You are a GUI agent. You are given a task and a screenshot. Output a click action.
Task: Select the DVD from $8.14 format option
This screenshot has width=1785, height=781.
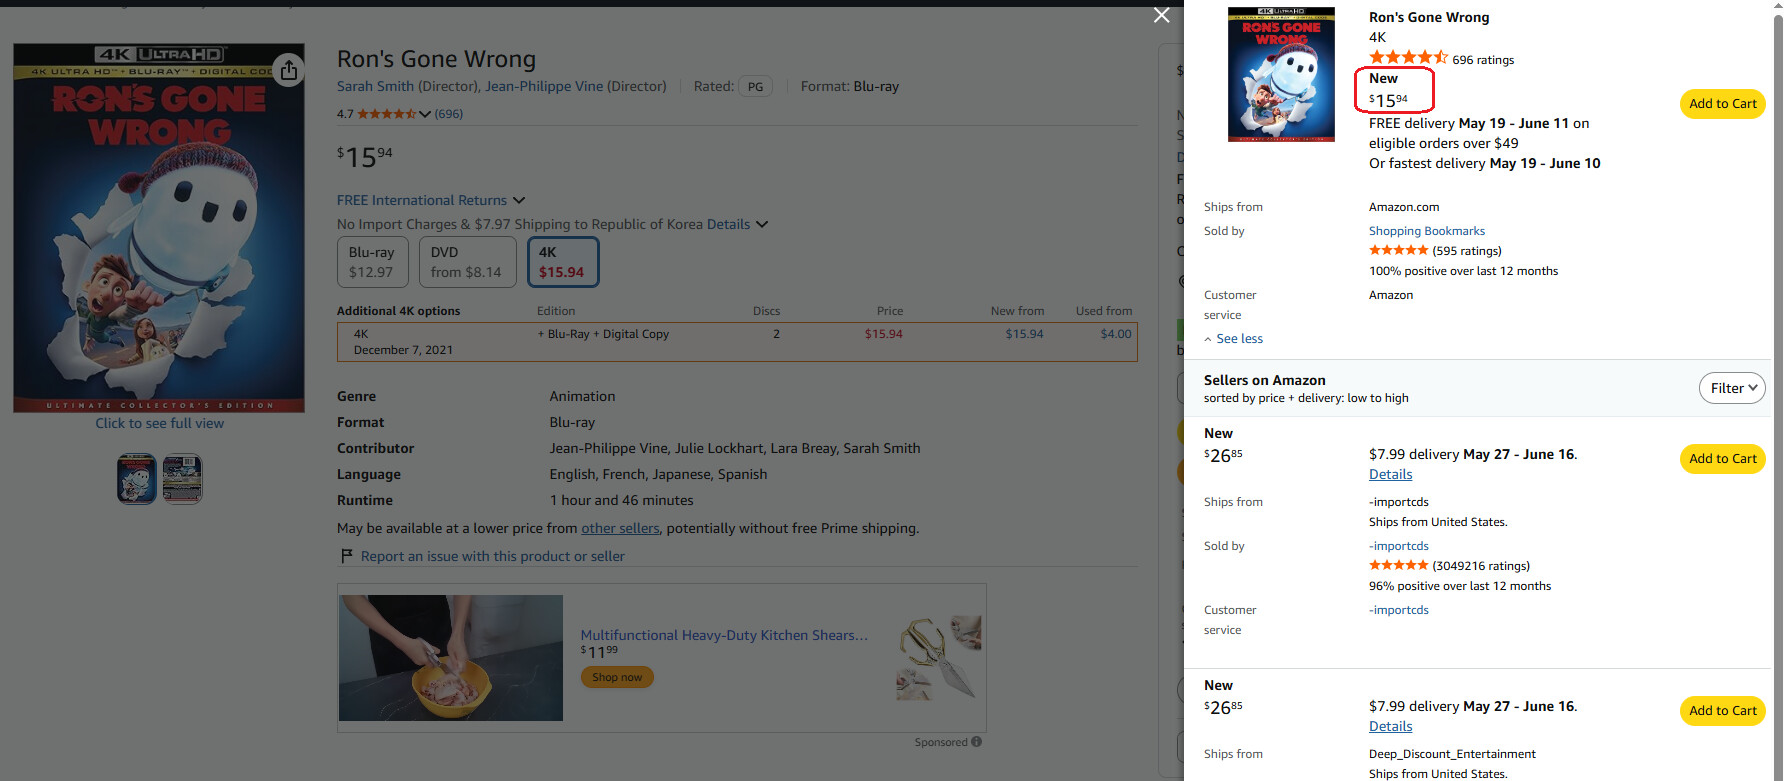click(x=466, y=262)
